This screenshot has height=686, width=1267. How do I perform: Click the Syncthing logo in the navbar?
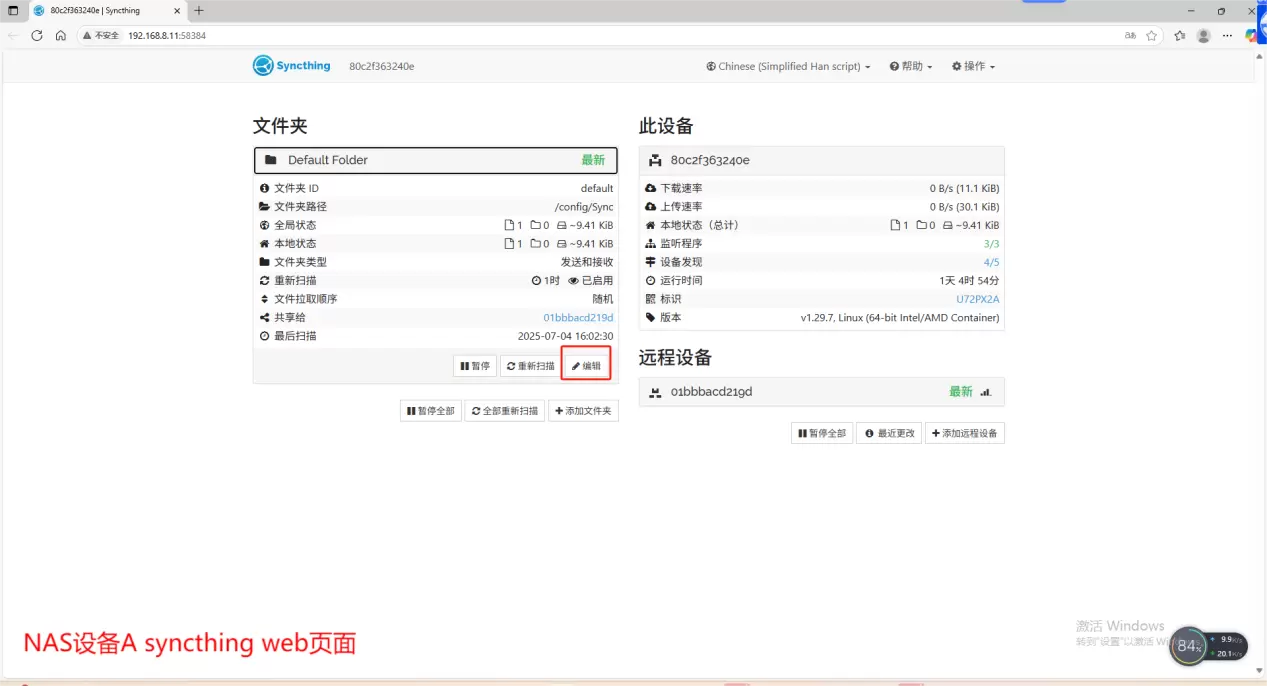pyautogui.click(x=291, y=66)
